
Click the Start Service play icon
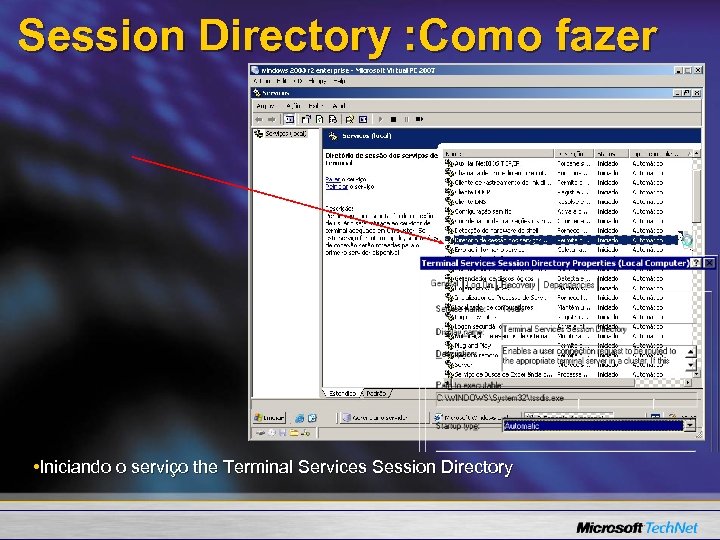[380, 119]
